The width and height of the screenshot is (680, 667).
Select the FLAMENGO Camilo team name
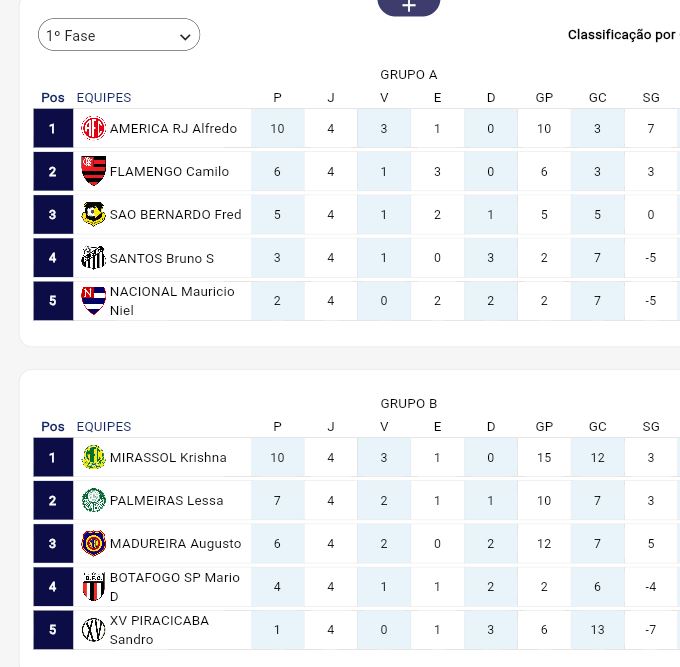pyautogui.click(x=169, y=171)
